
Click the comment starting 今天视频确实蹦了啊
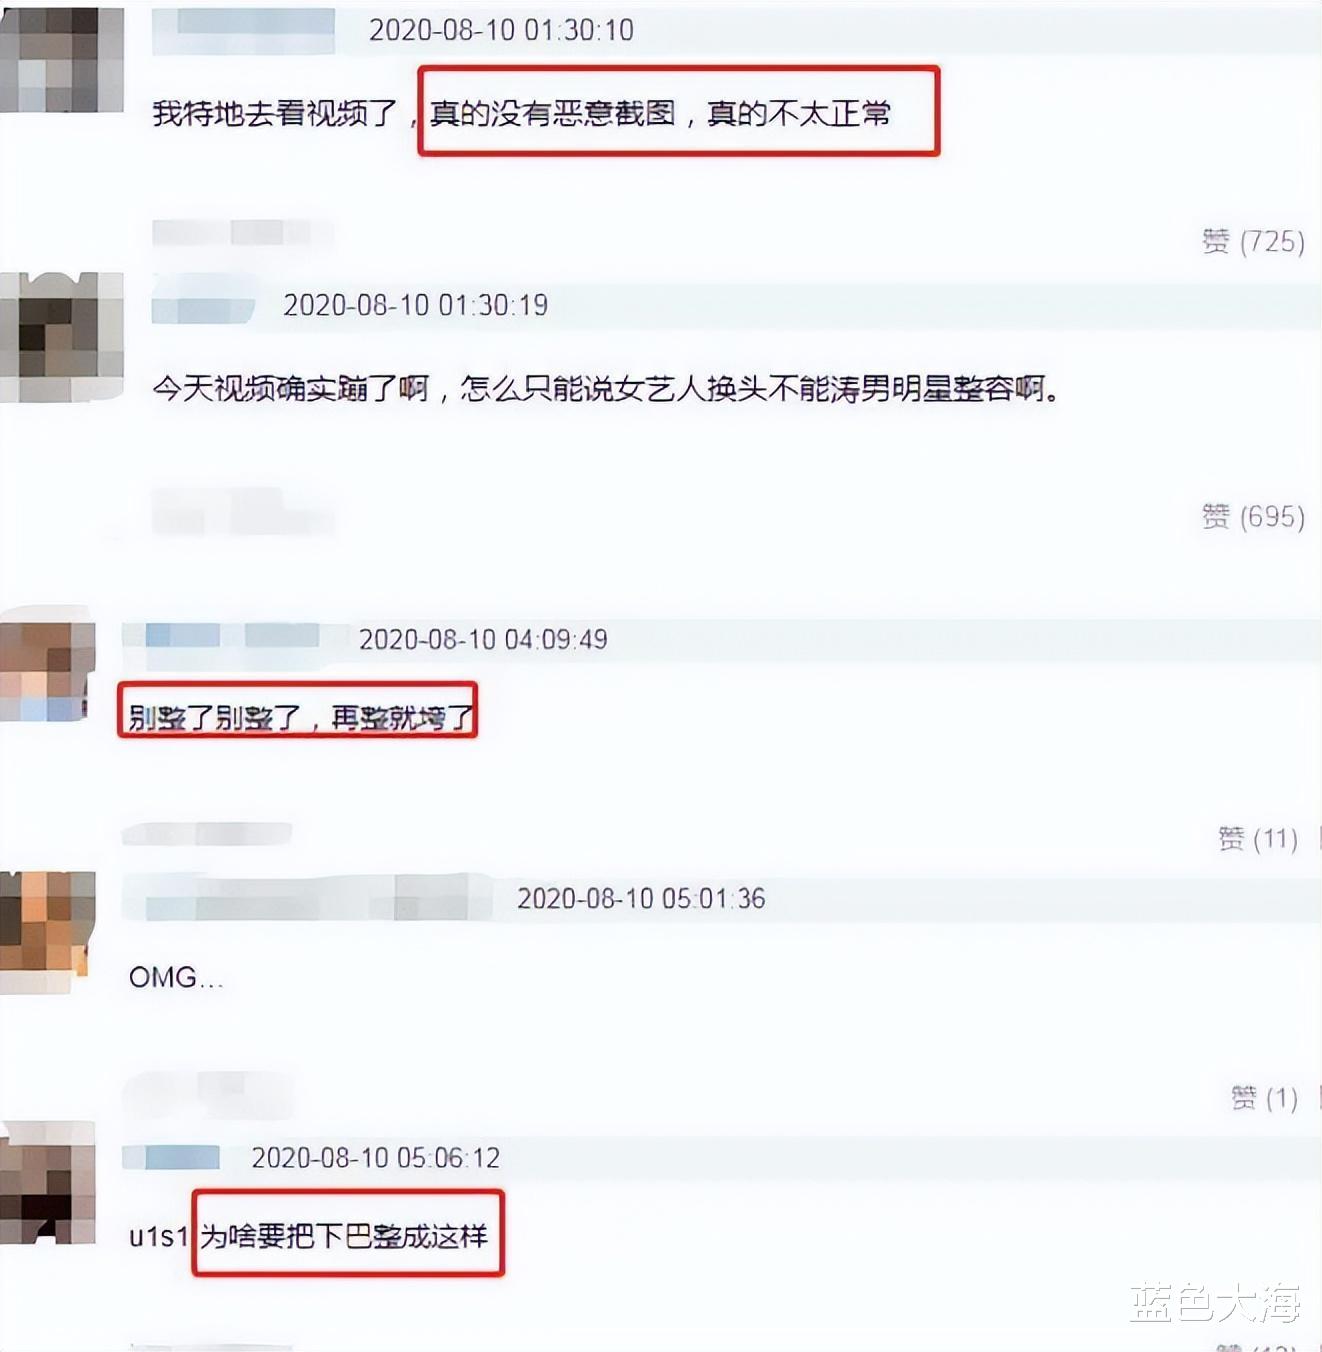point(606,388)
